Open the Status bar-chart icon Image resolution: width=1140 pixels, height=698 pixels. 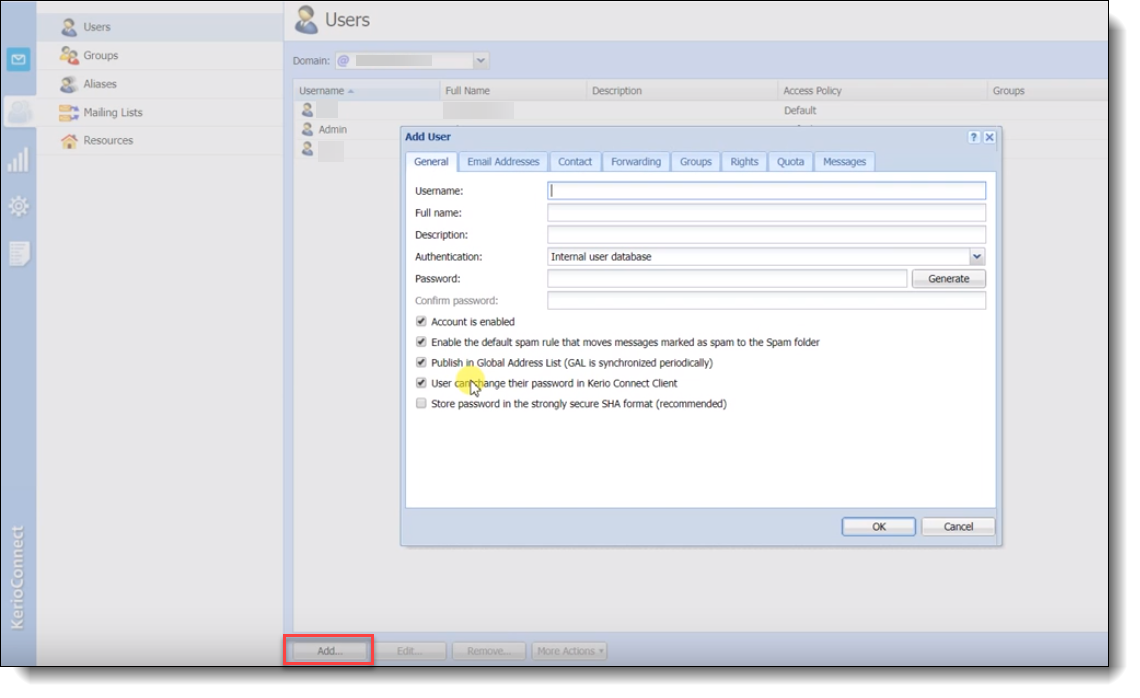18,160
